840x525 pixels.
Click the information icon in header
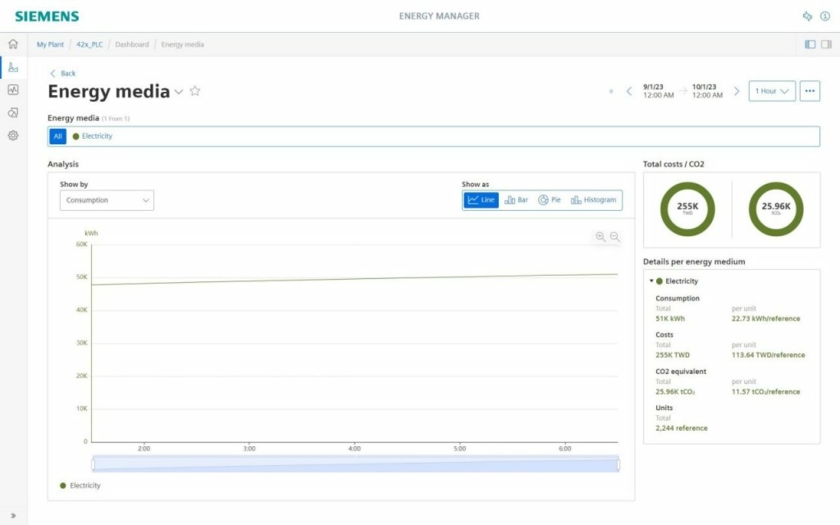[x=825, y=16]
